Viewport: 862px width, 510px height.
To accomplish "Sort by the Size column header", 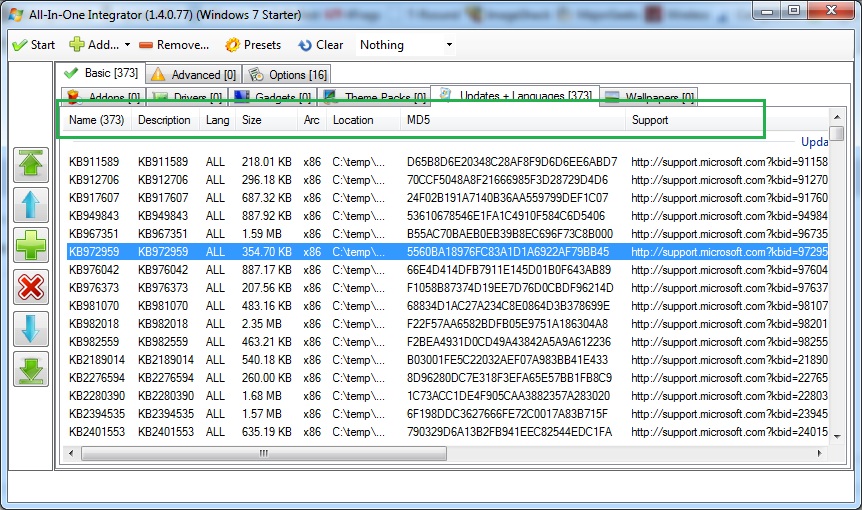I will point(252,120).
